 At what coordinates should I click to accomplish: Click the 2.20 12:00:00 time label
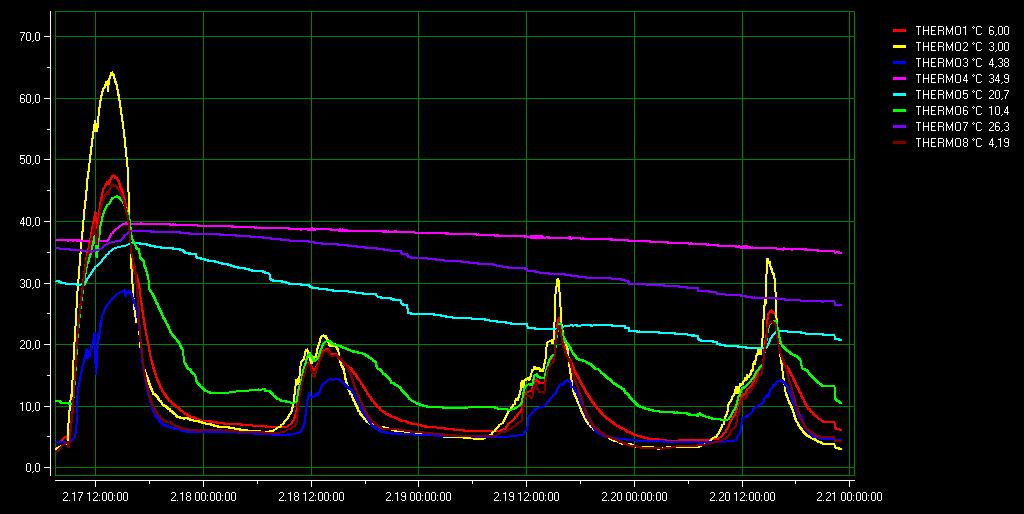point(742,497)
